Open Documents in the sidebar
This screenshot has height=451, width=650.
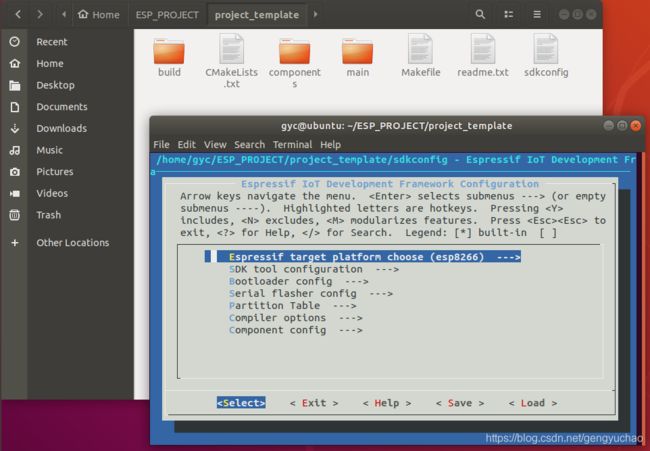[x=67, y=107]
